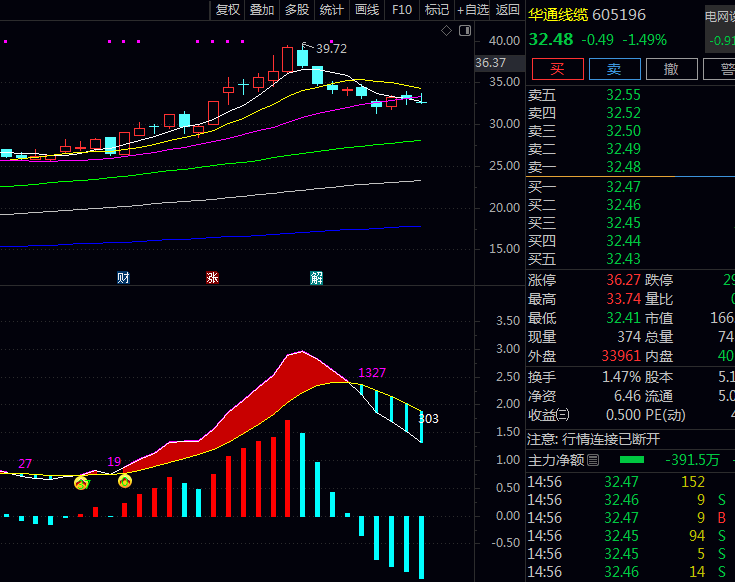The height and width of the screenshot is (582, 735).
Task: Select the 买一 price 32.47
Action: coord(623,187)
